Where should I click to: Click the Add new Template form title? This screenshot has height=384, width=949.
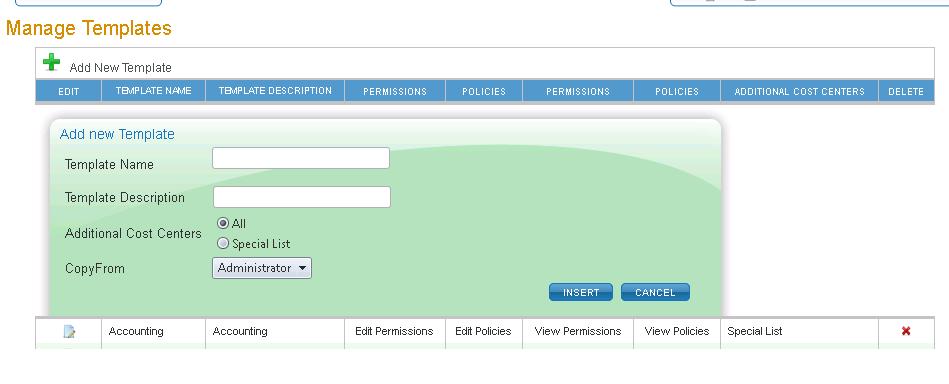(117, 134)
